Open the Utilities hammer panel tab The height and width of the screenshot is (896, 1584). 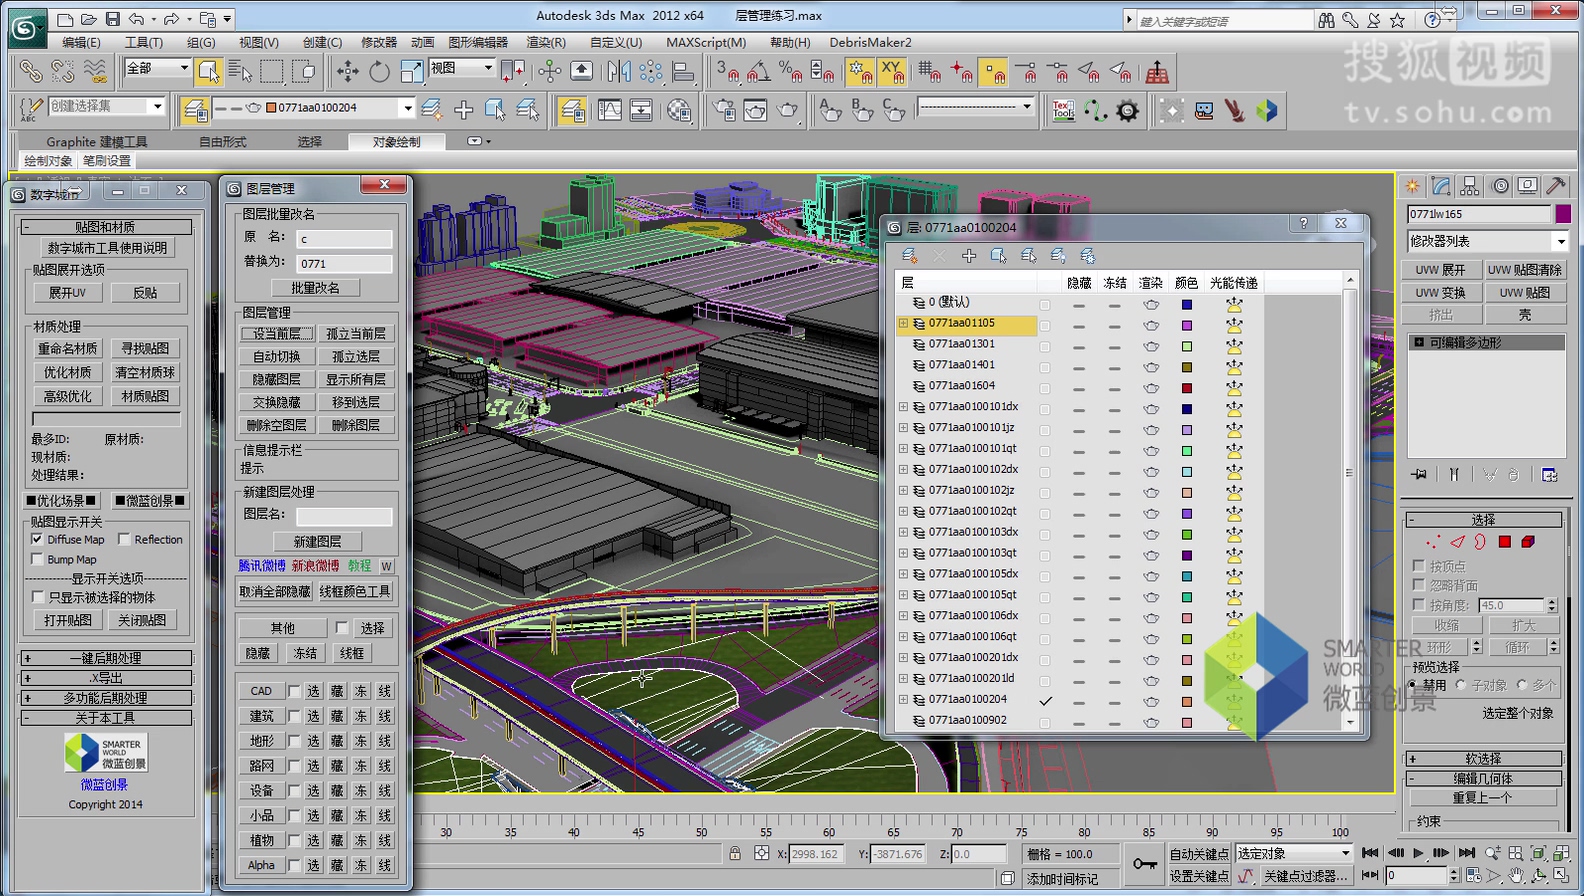tap(1555, 186)
